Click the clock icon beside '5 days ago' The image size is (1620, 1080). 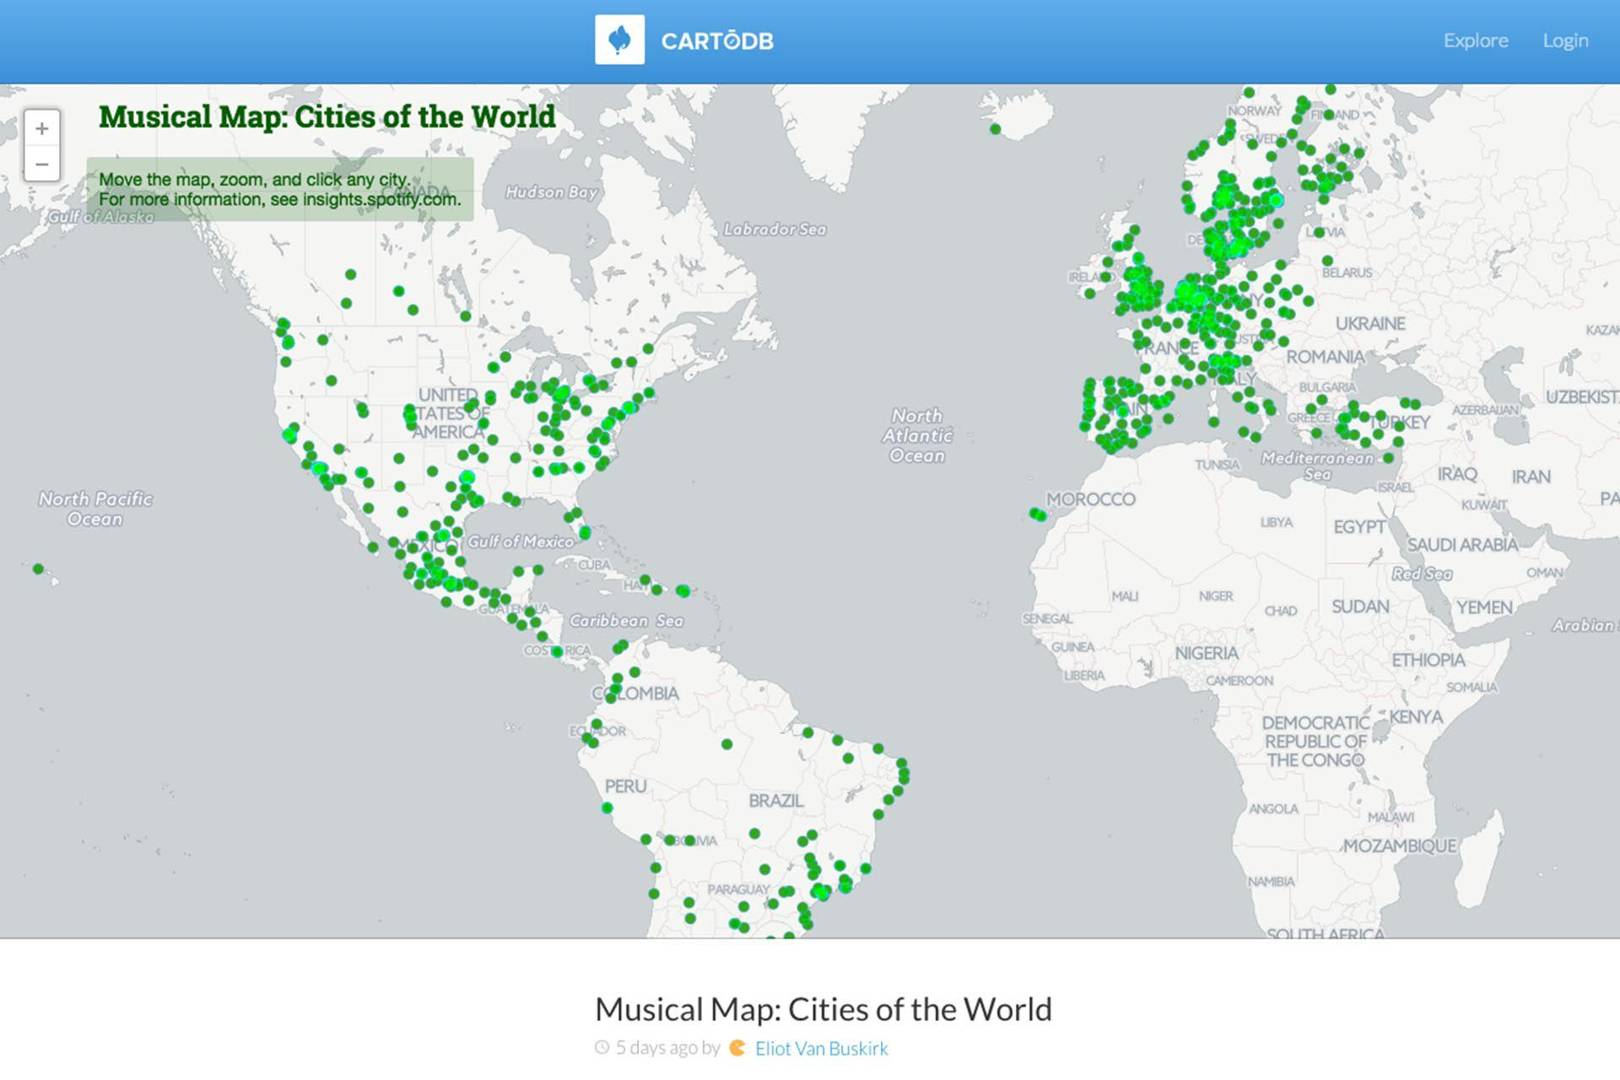(x=602, y=1048)
